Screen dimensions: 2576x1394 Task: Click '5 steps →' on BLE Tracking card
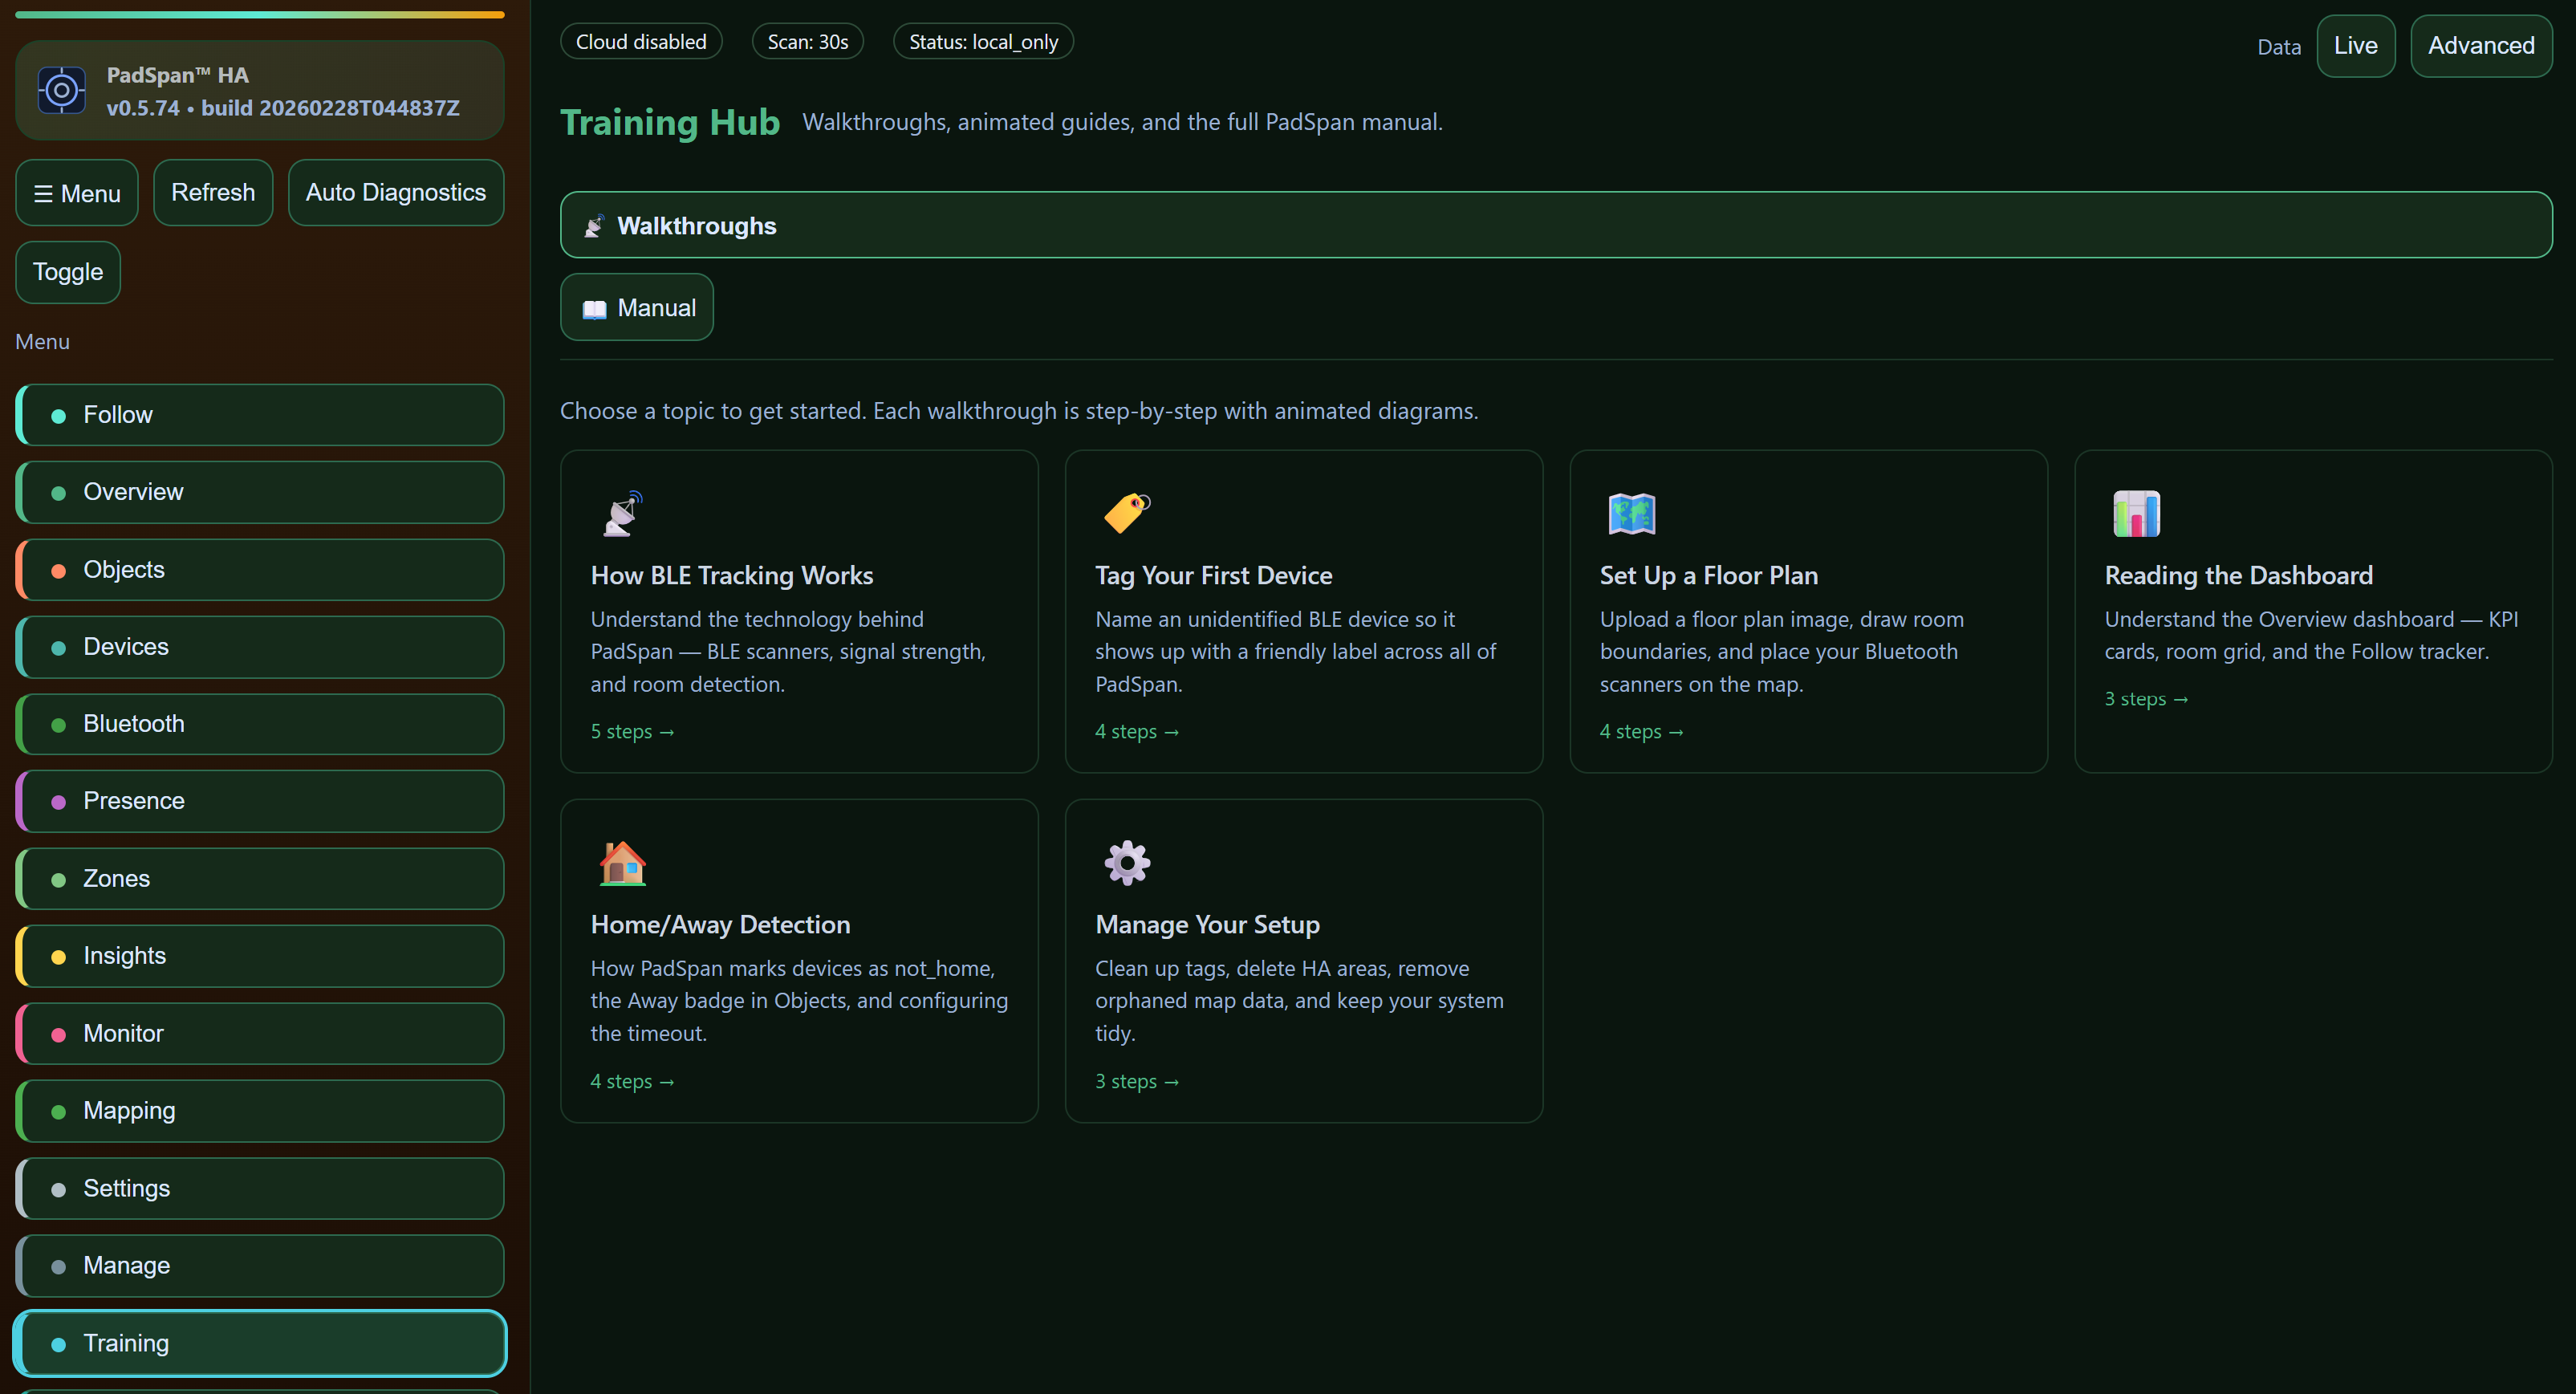[632, 732]
